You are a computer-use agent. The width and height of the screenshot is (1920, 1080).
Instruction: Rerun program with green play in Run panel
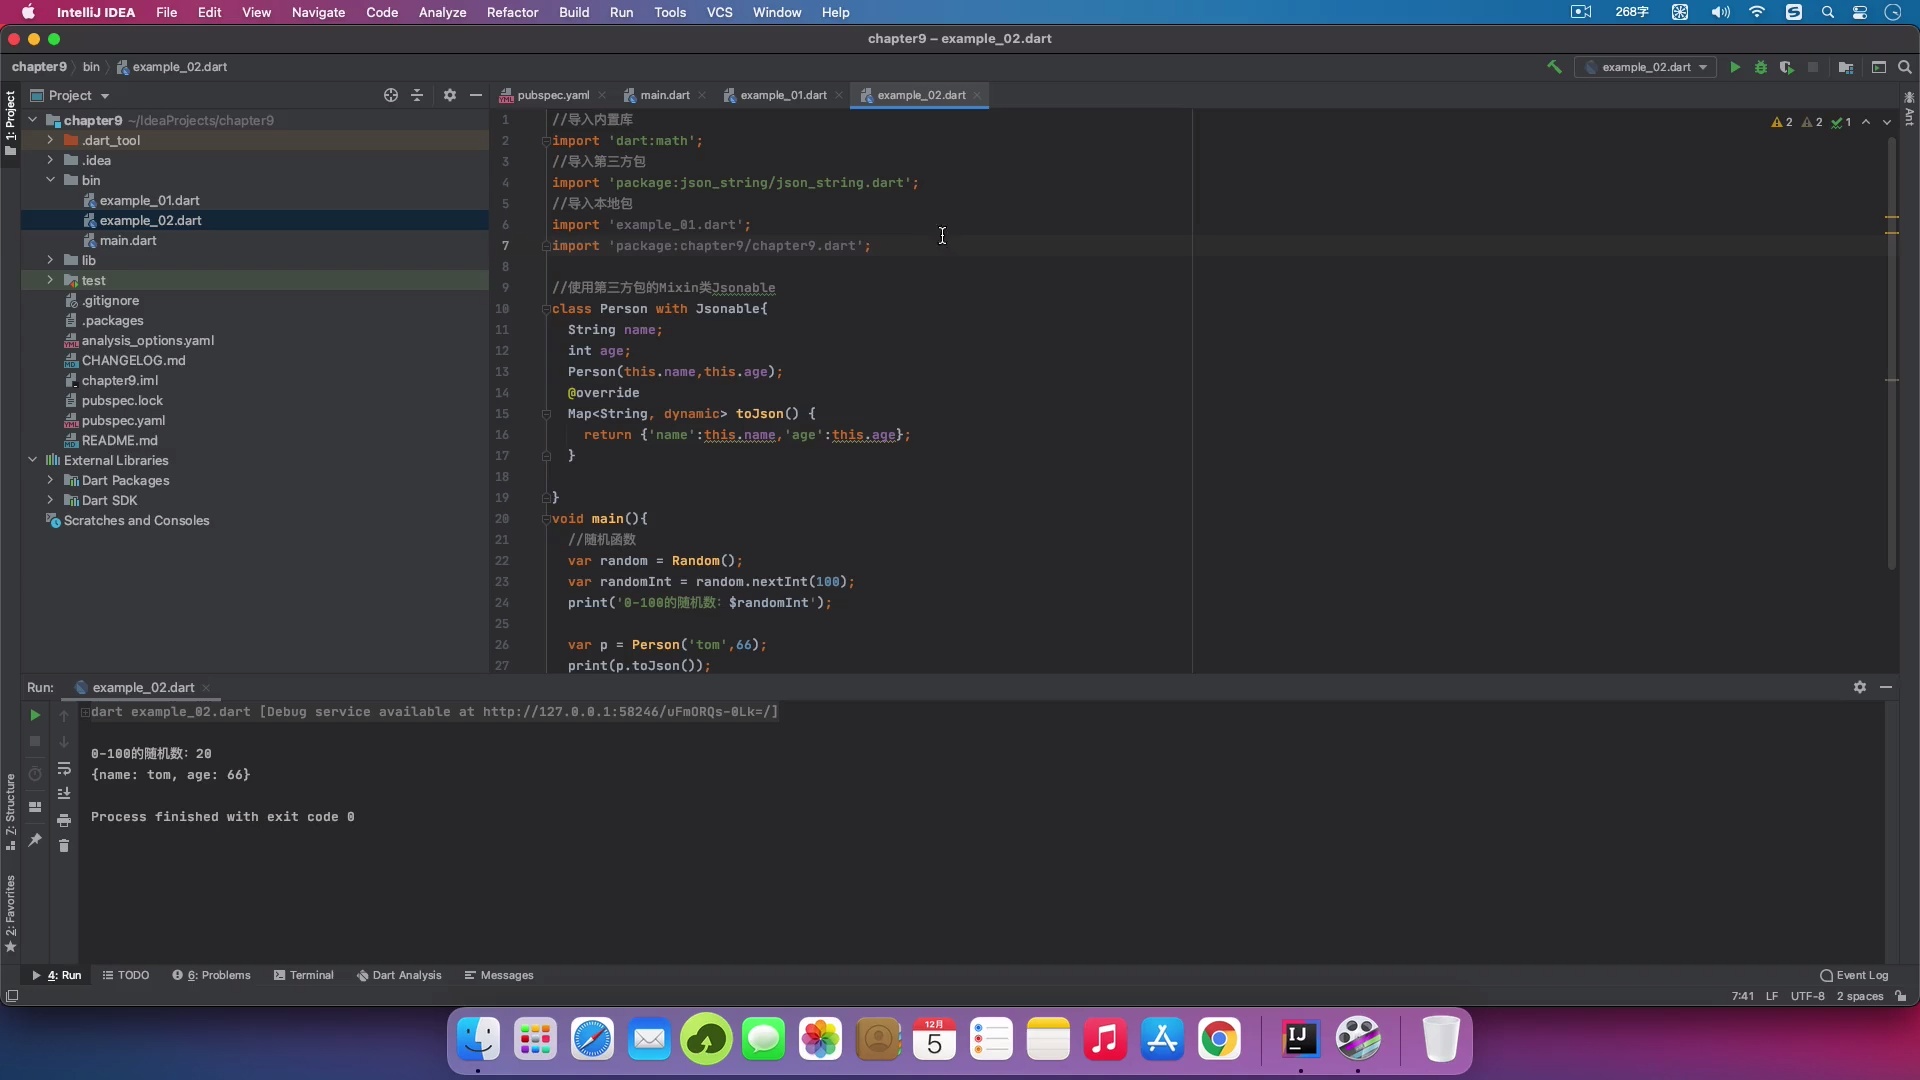pyautogui.click(x=35, y=715)
